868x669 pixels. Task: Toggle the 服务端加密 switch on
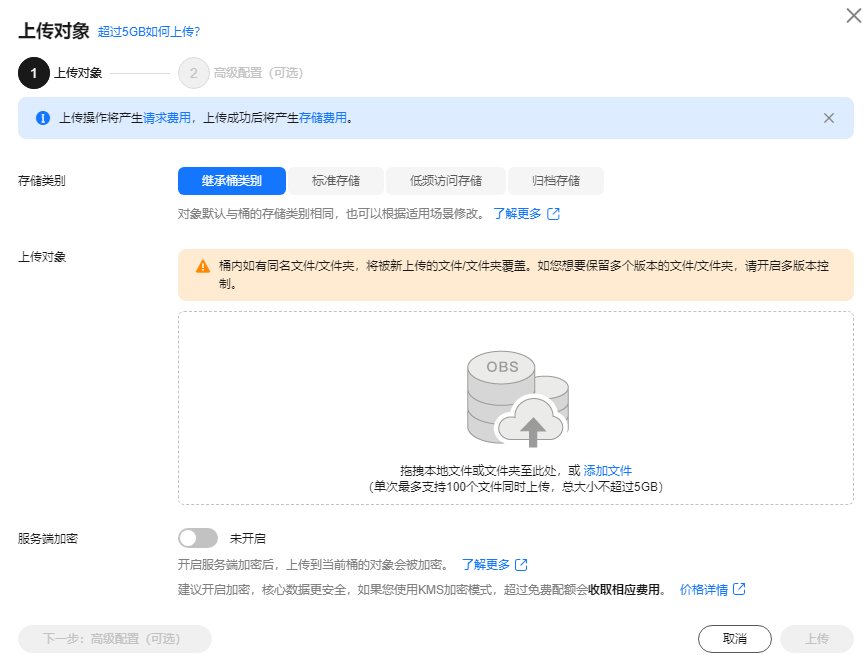pyautogui.click(x=198, y=538)
